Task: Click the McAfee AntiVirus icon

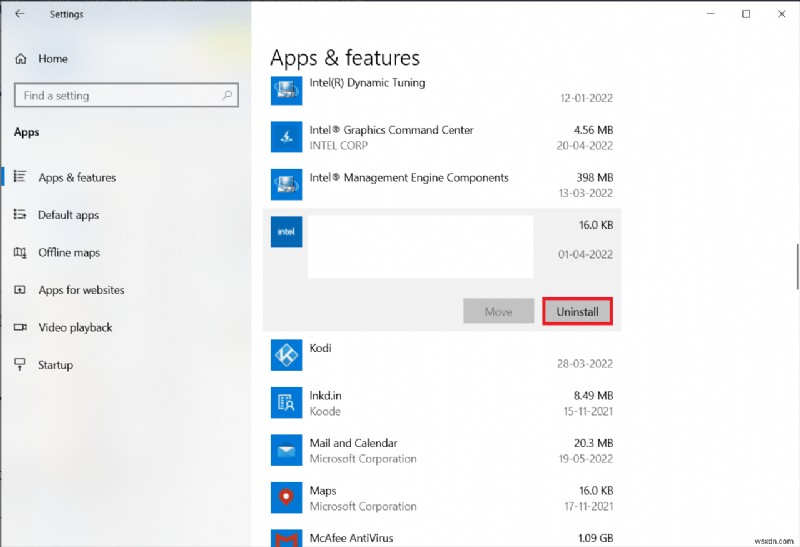Action: (x=286, y=538)
